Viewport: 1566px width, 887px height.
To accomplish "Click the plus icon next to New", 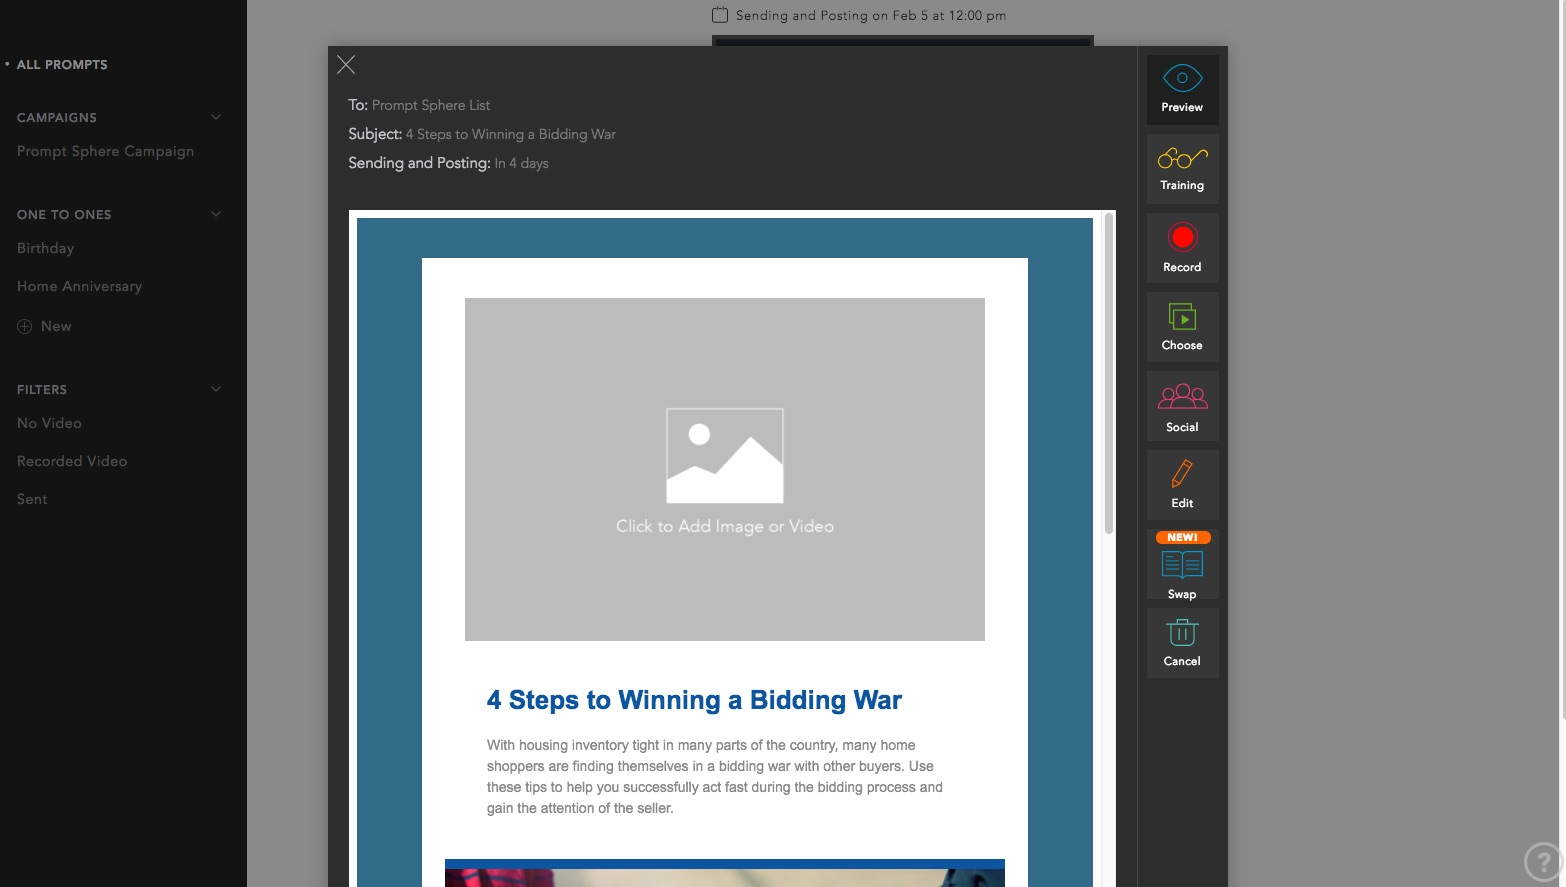I will 25,326.
